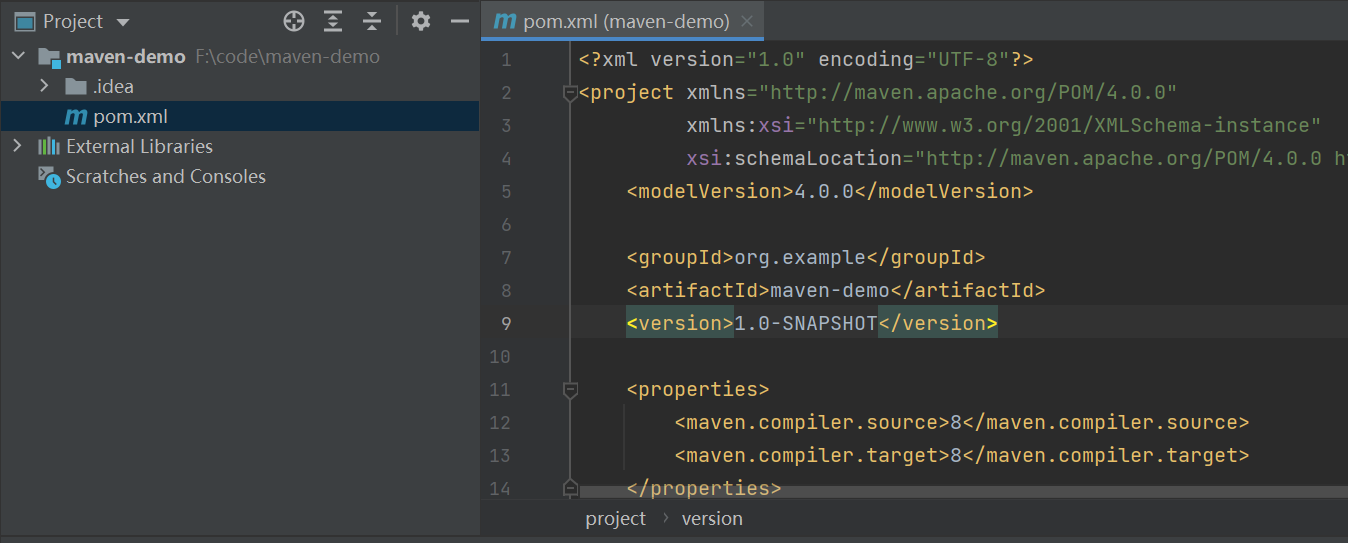Click the project breadcrumb below the editor
Screen dimensions: 1348x543
point(616,519)
